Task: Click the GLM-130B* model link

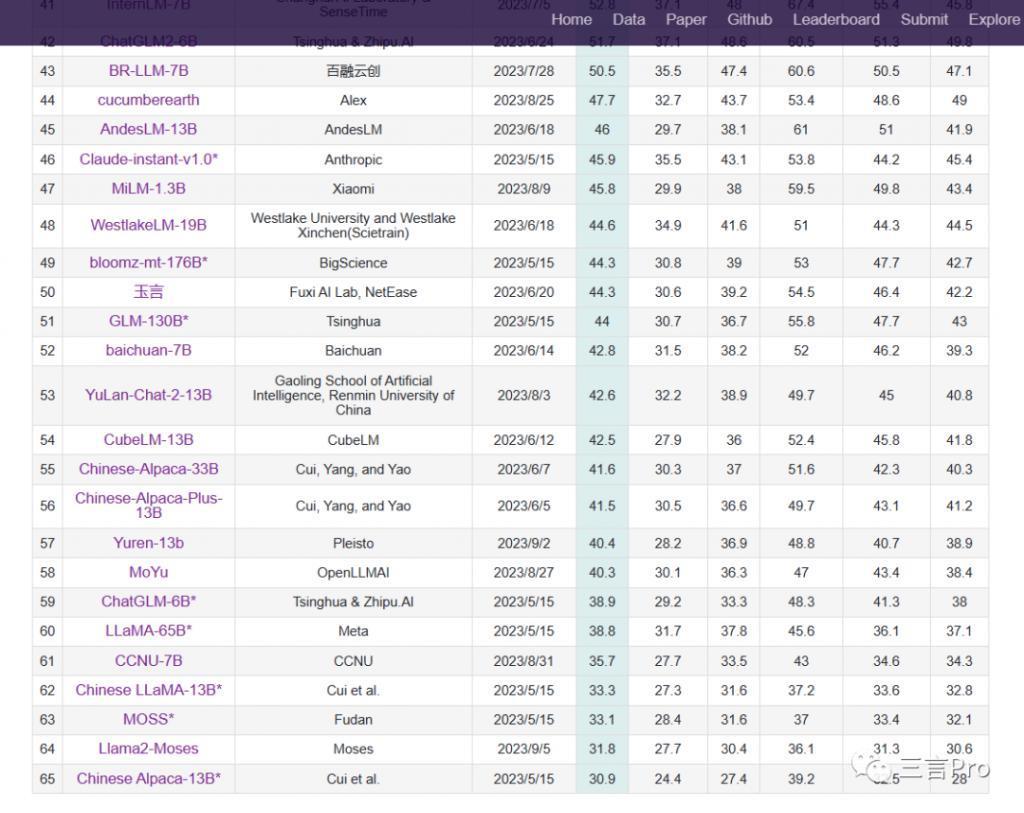Action: point(148,321)
